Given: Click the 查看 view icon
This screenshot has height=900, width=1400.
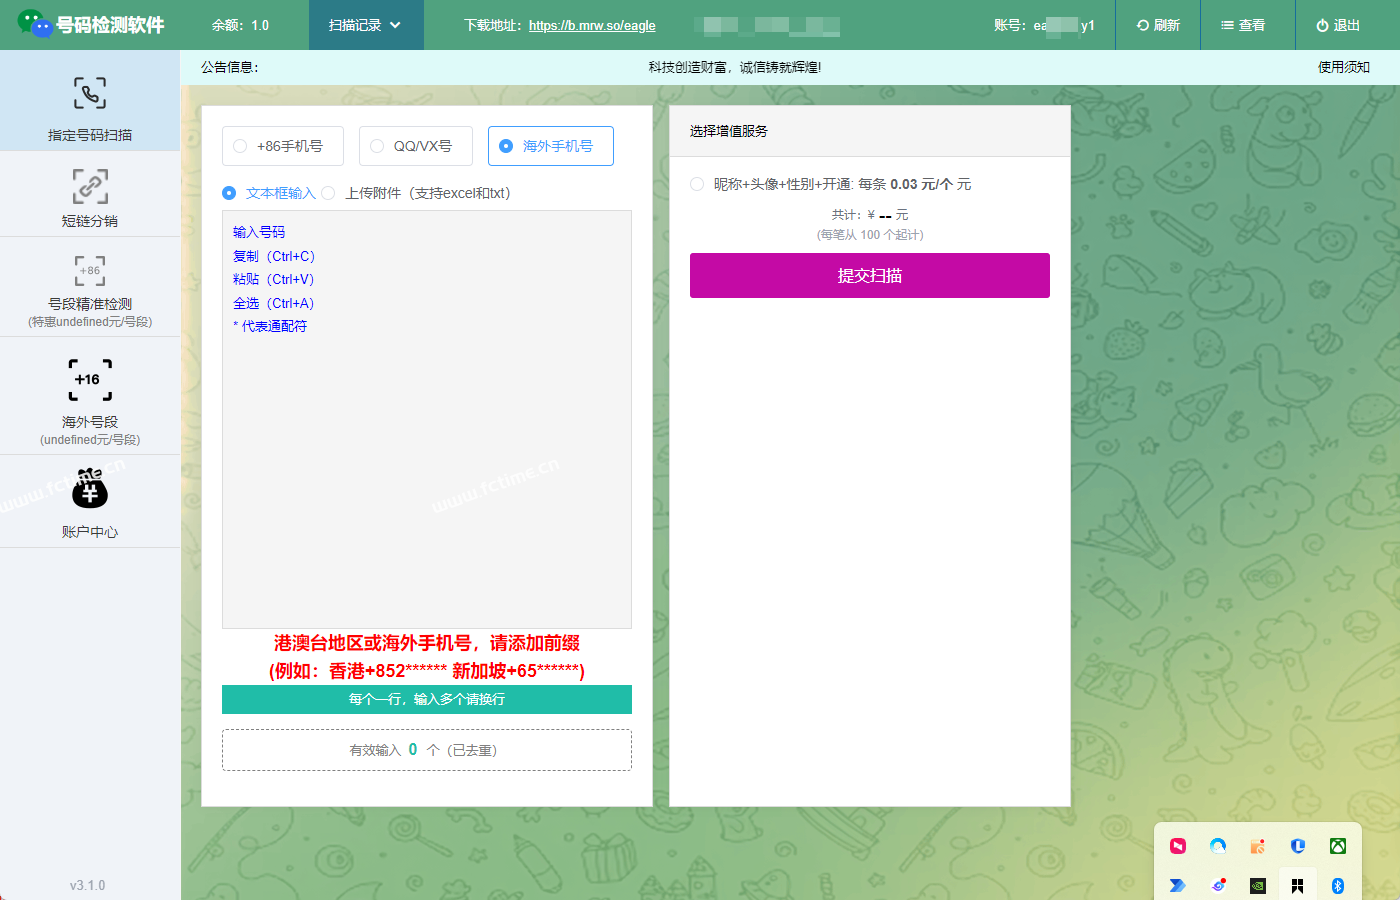Looking at the screenshot, I should click(x=1247, y=25).
